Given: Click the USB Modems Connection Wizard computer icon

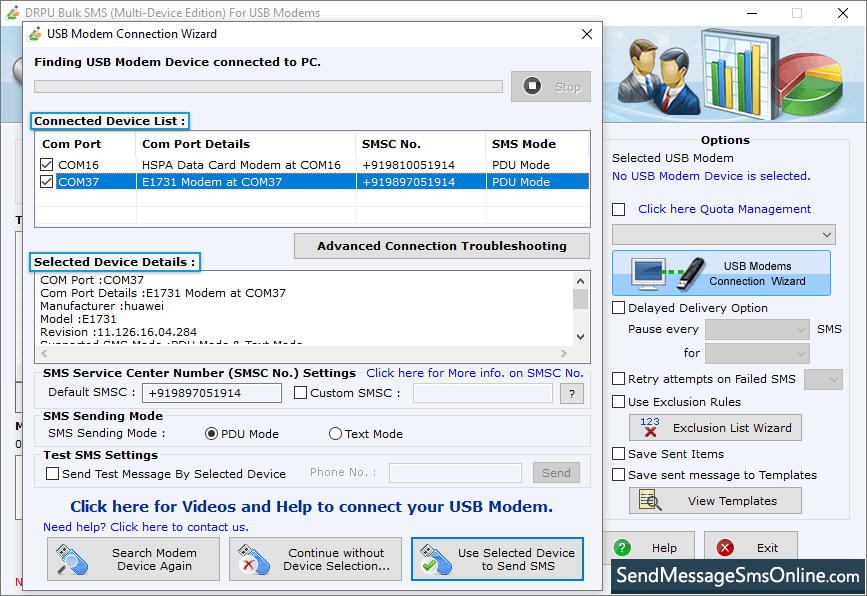Looking at the screenshot, I should [x=649, y=274].
